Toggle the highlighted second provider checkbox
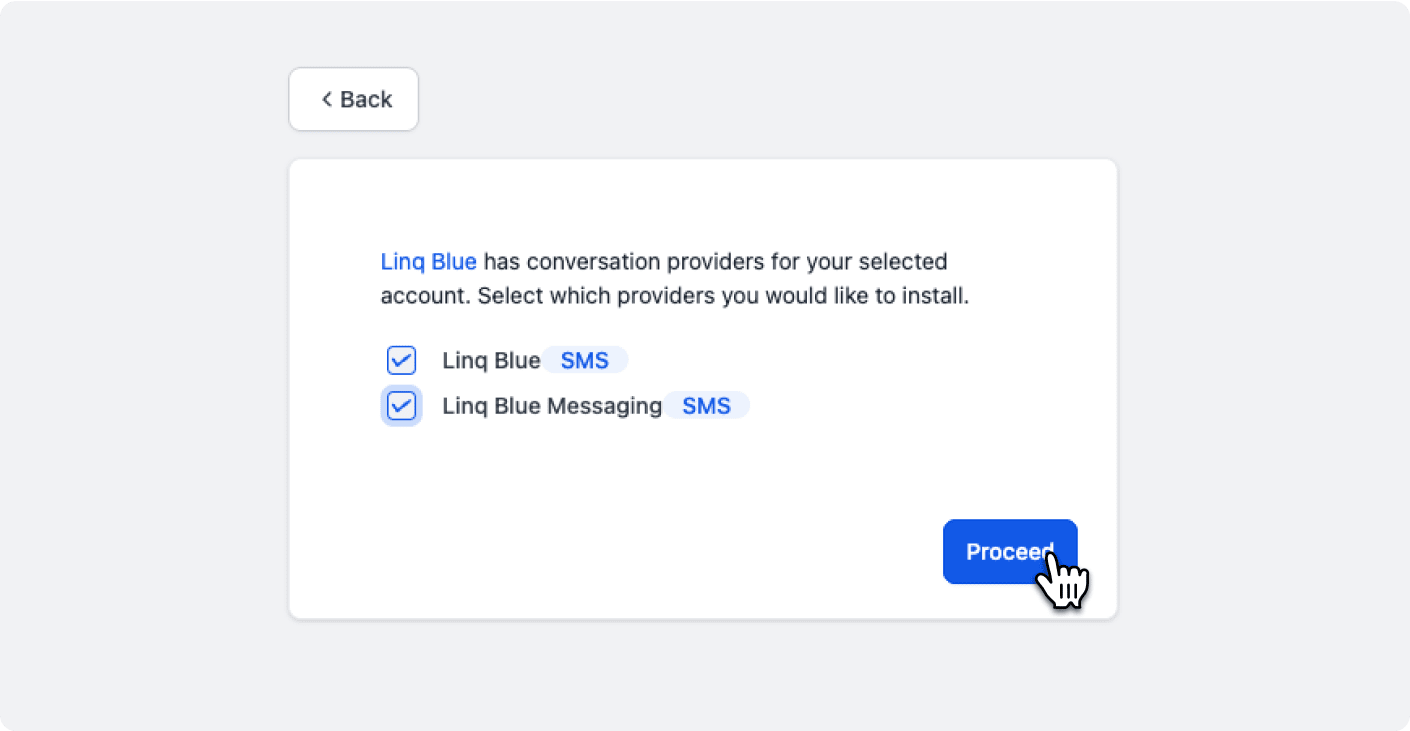The image size is (1410, 731). click(x=401, y=406)
